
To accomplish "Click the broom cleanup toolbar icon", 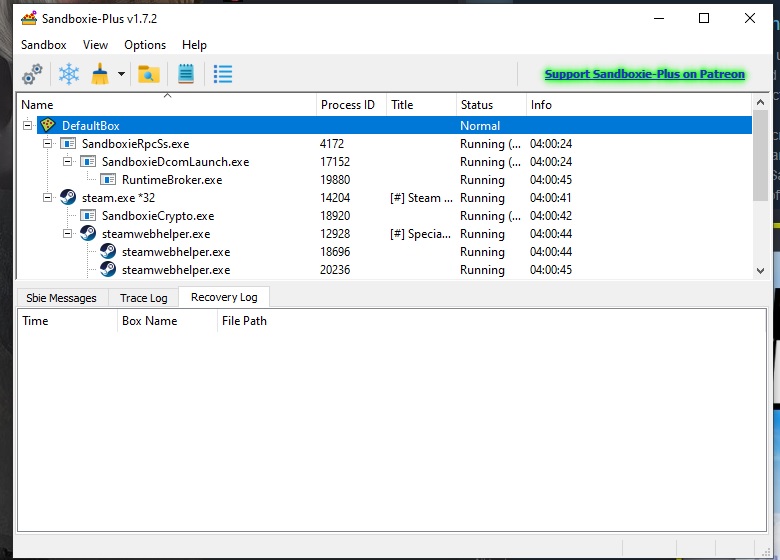I will pyautogui.click(x=100, y=74).
